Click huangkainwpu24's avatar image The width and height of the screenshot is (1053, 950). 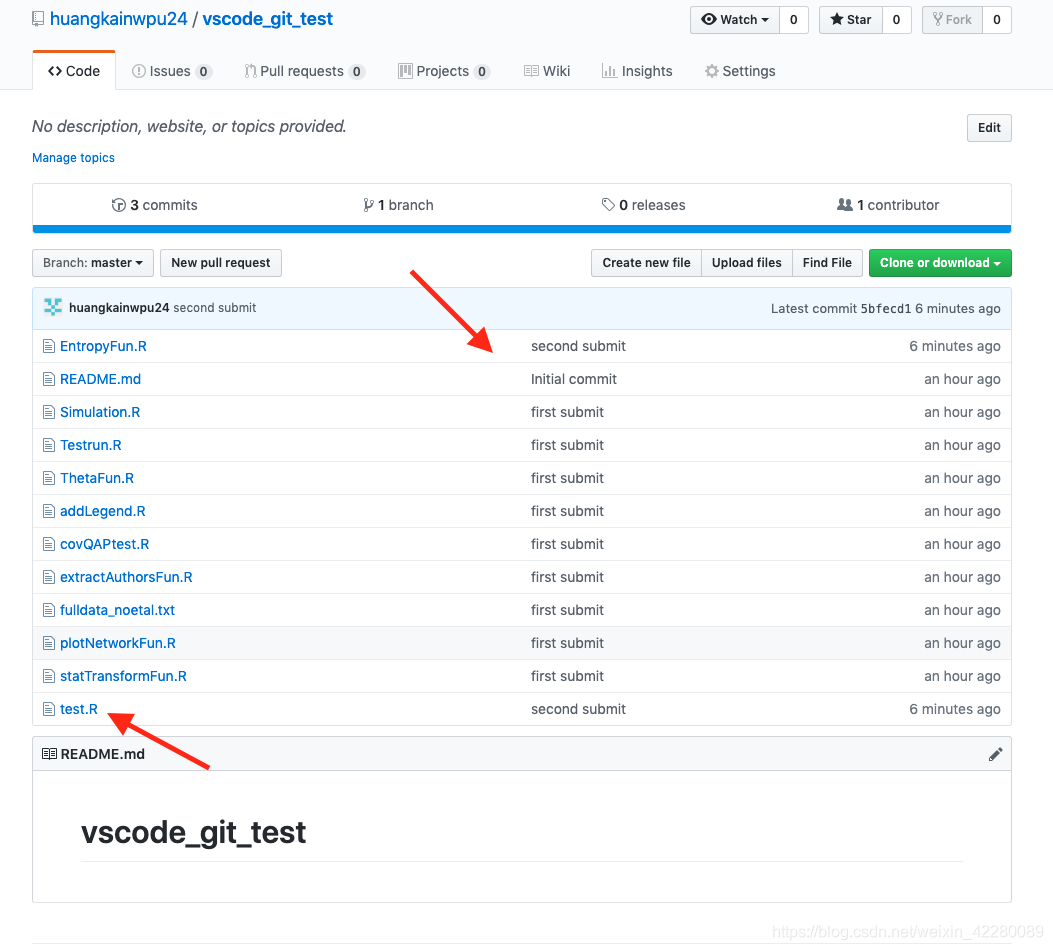(52, 307)
